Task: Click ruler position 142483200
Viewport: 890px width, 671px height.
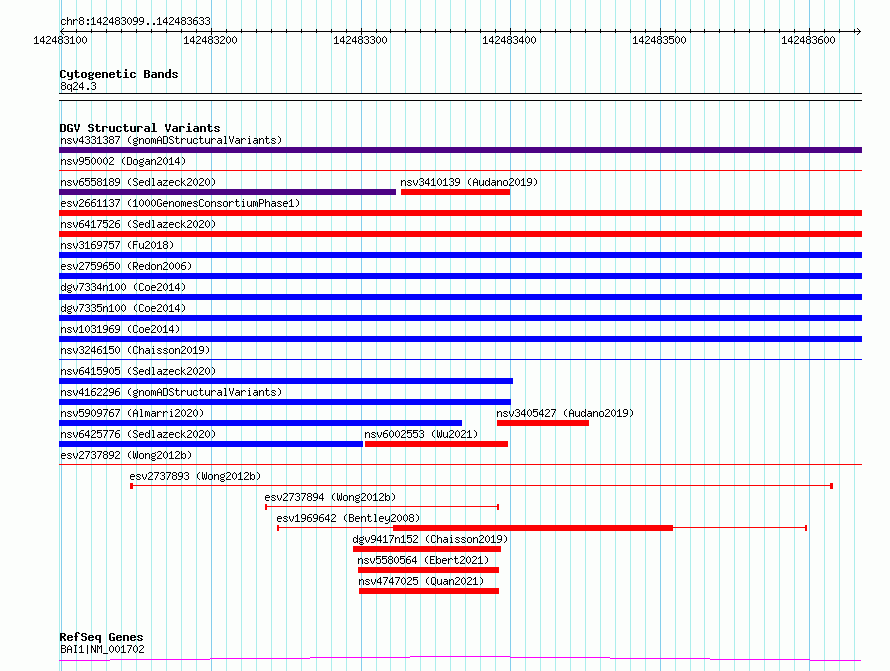Action: tap(210, 40)
